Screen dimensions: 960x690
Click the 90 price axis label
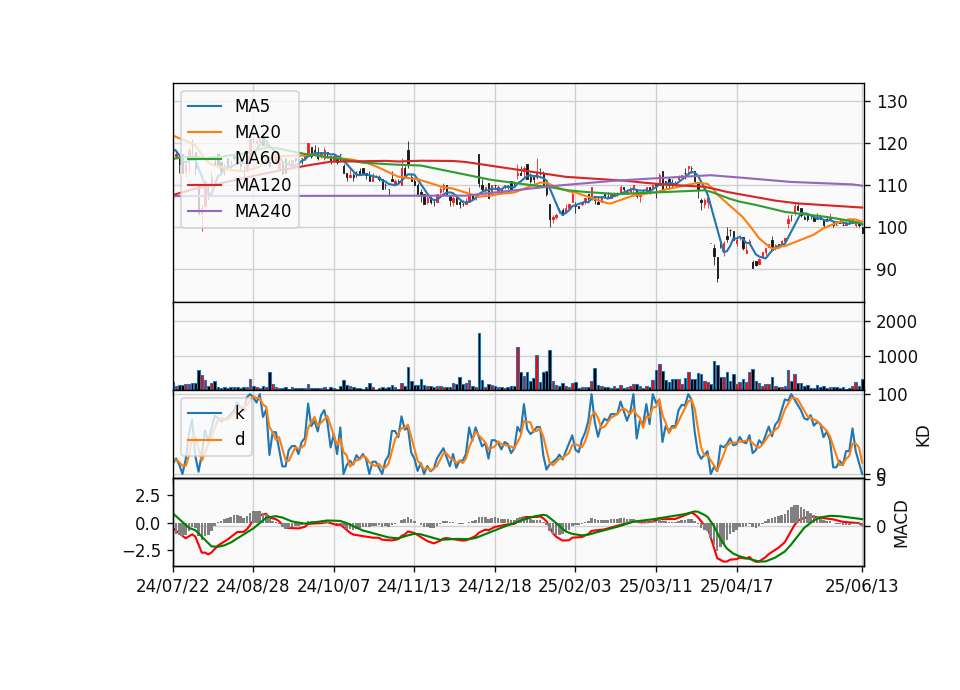point(887,270)
